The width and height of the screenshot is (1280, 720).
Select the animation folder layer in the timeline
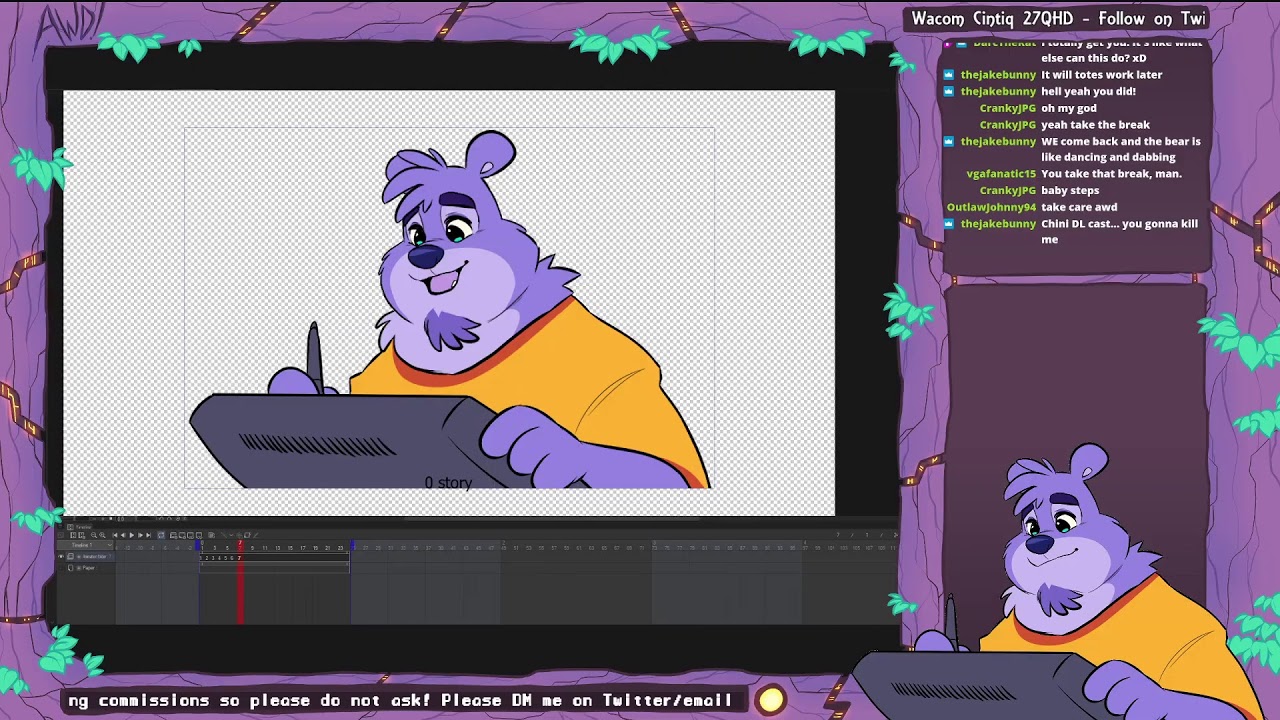(88, 556)
